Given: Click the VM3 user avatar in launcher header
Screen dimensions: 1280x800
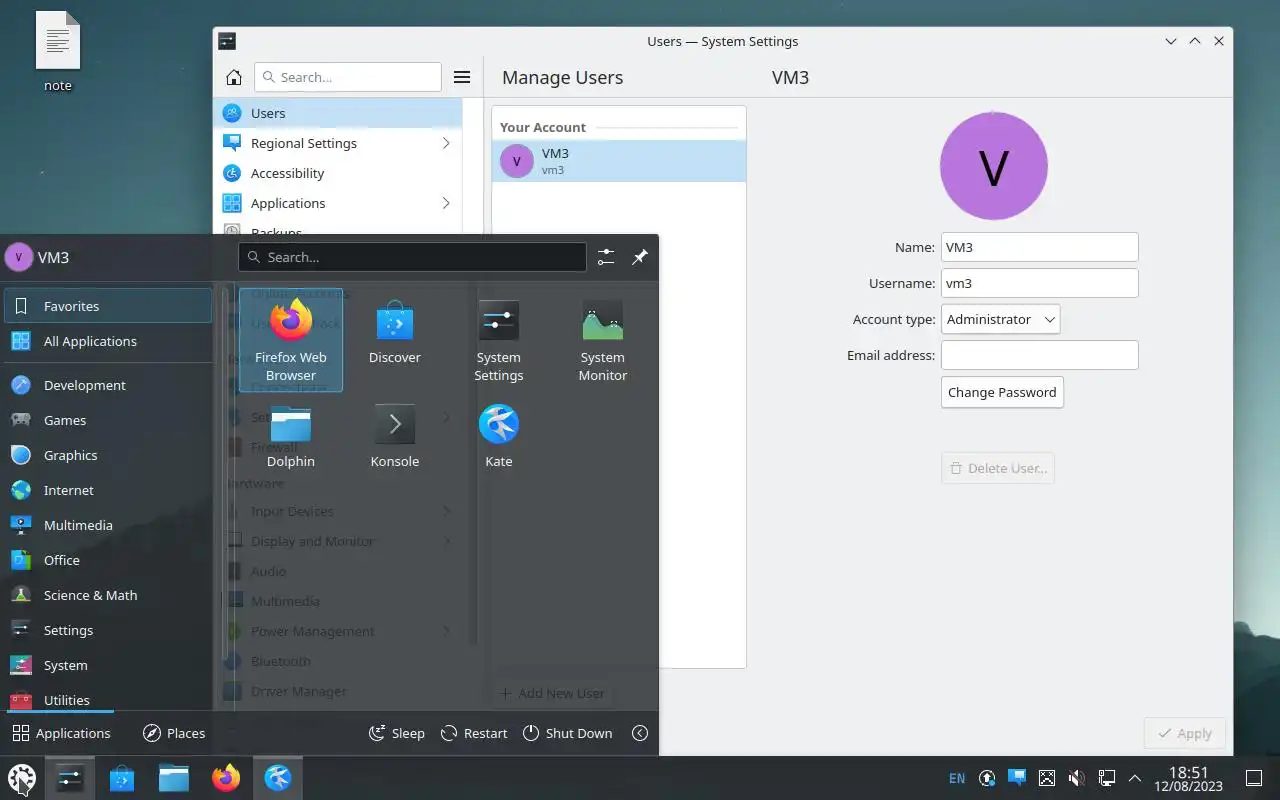Looking at the screenshot, I should 19,257.
